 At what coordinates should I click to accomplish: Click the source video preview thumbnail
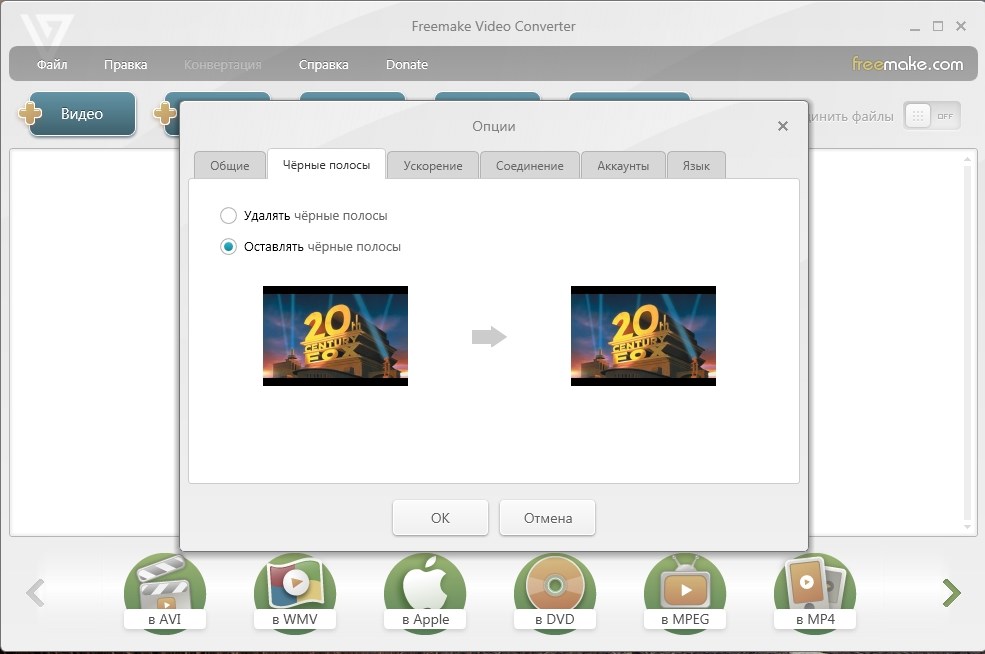(335, 336)
